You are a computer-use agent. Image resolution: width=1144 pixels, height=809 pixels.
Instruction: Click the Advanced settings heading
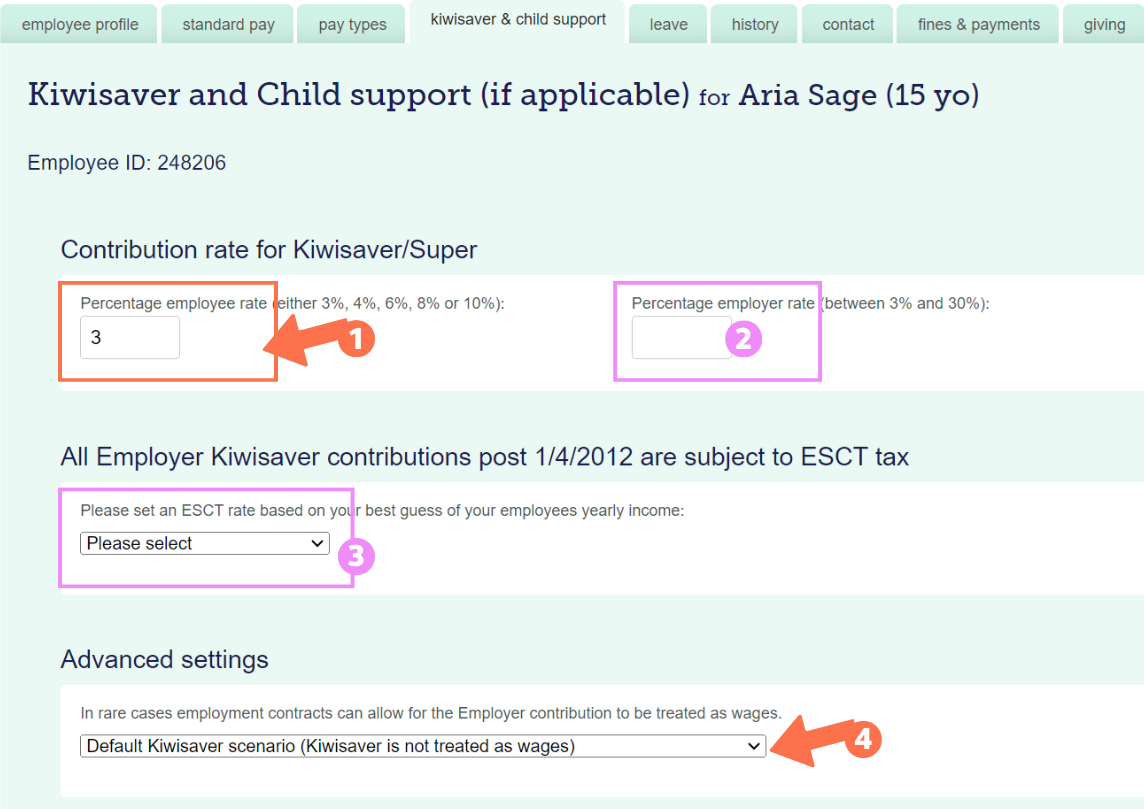[x=165, y=660]
